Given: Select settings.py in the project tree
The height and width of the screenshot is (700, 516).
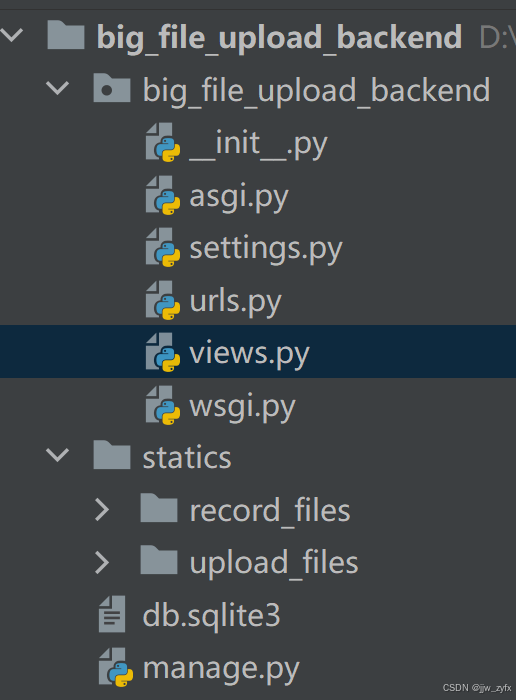Looking at the screenshot, I should pyautogui.click(x=266, y=249).
